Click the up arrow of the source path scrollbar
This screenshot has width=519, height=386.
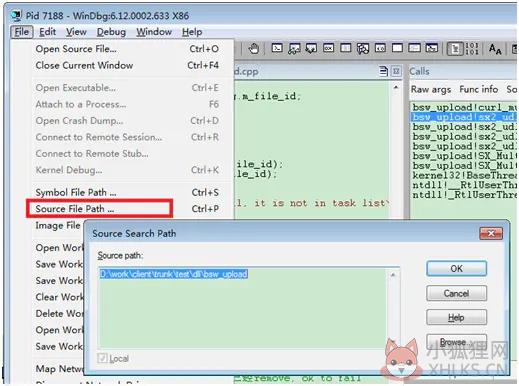point(393,275)
